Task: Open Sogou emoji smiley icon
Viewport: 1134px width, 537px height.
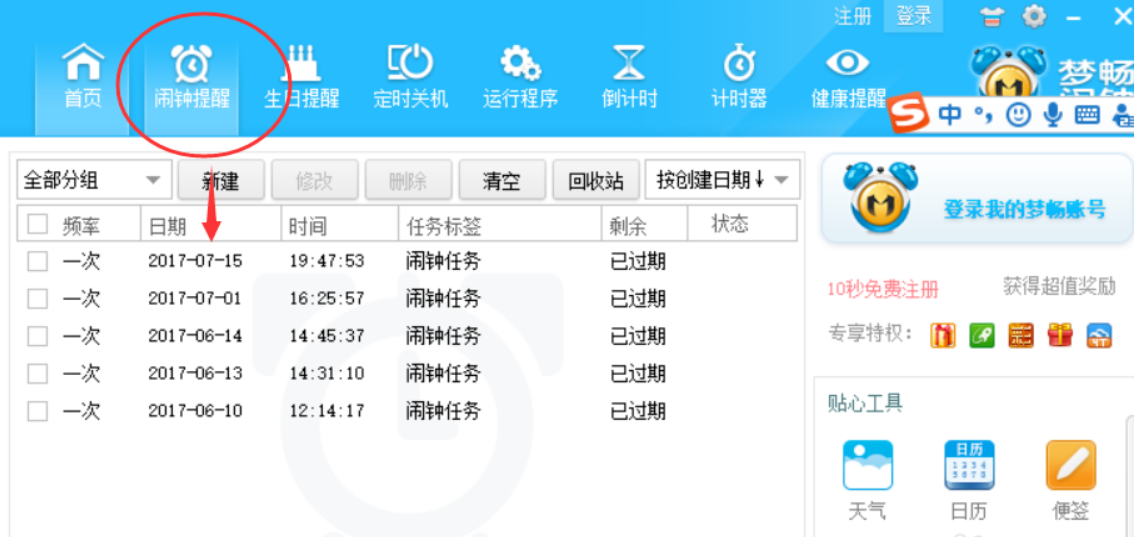Action: coord(1018,114)
